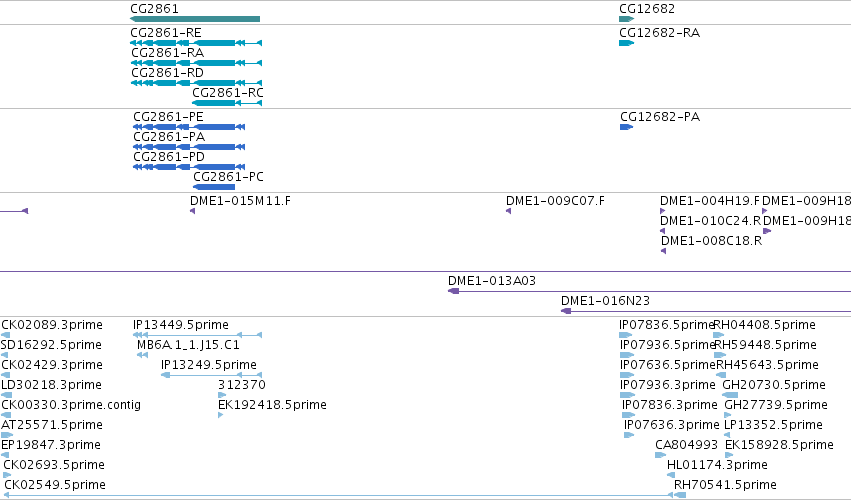Image resolution: width=851 pixels, height=500 pixels.
Task: Select the CG2861-PD protein feature
Action: (x=189, y=167)
